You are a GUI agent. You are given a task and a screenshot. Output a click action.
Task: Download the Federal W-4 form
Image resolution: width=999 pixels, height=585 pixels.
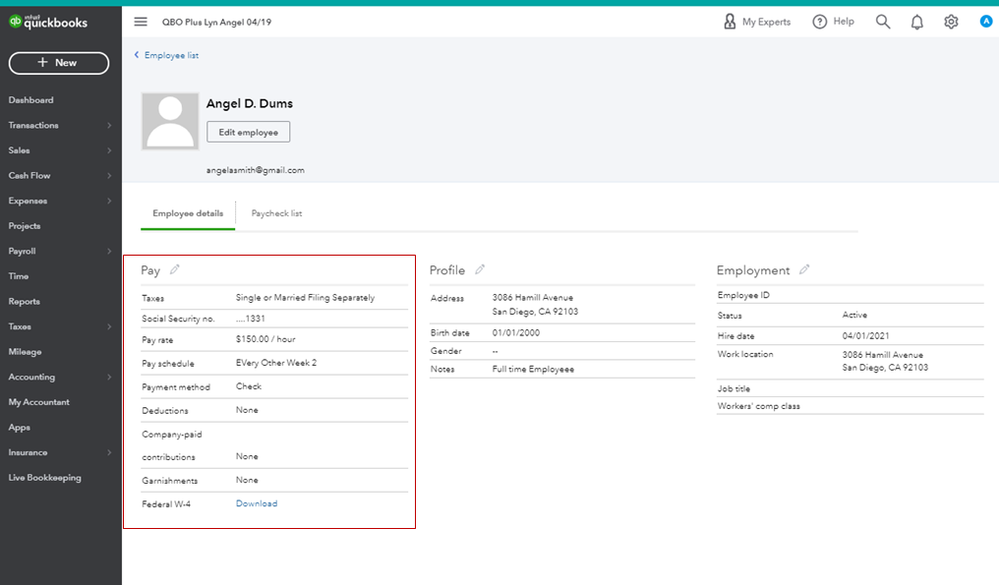point(256,504)
